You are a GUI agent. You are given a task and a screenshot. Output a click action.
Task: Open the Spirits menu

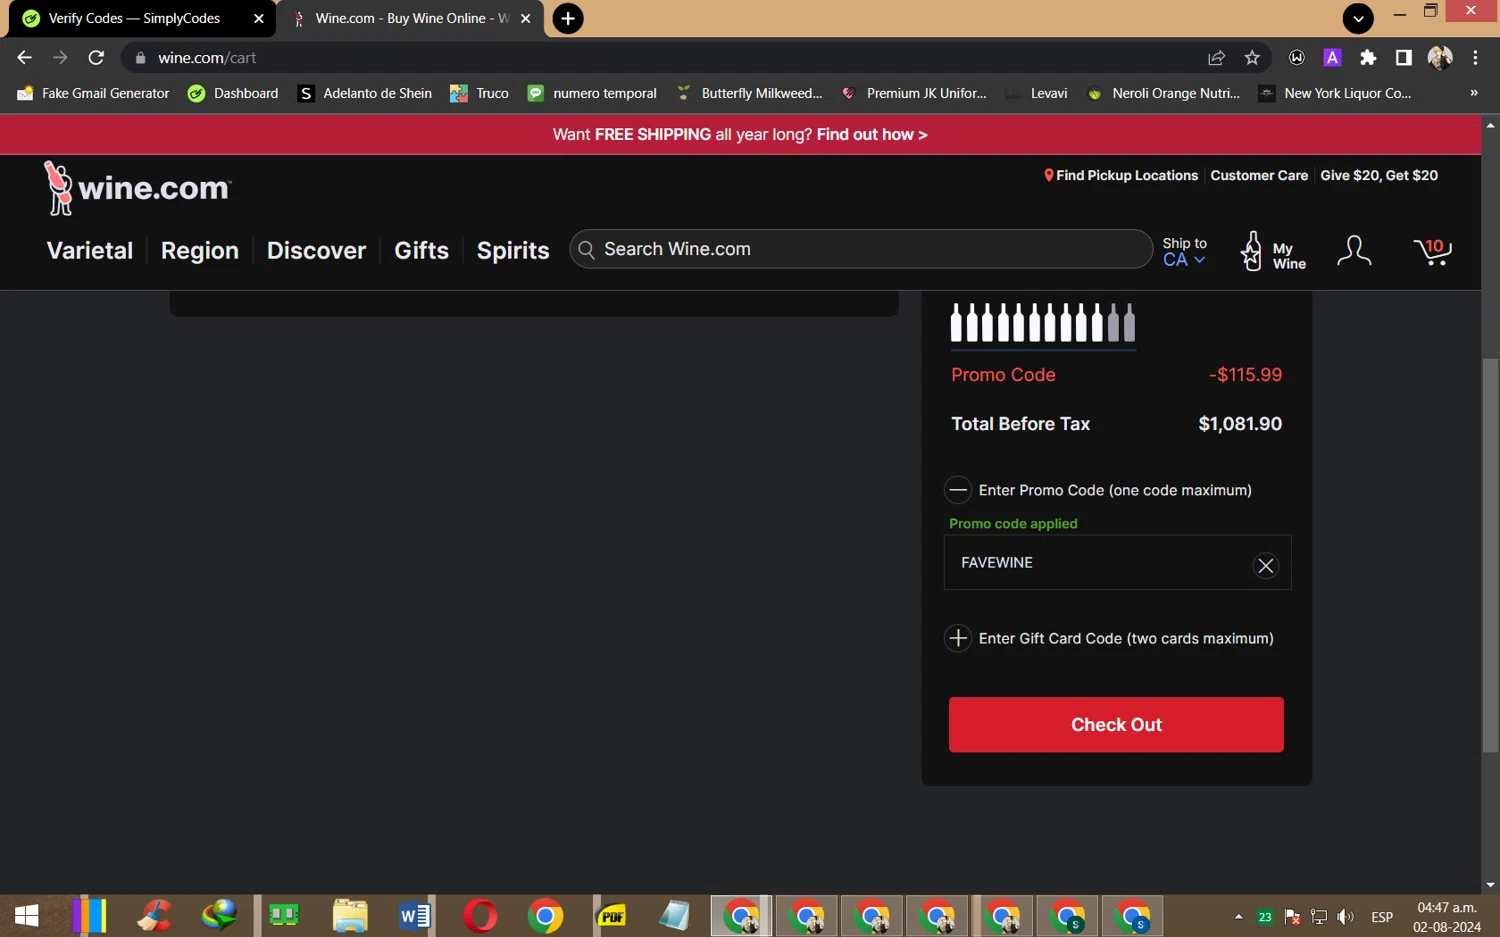click(513, 251)
